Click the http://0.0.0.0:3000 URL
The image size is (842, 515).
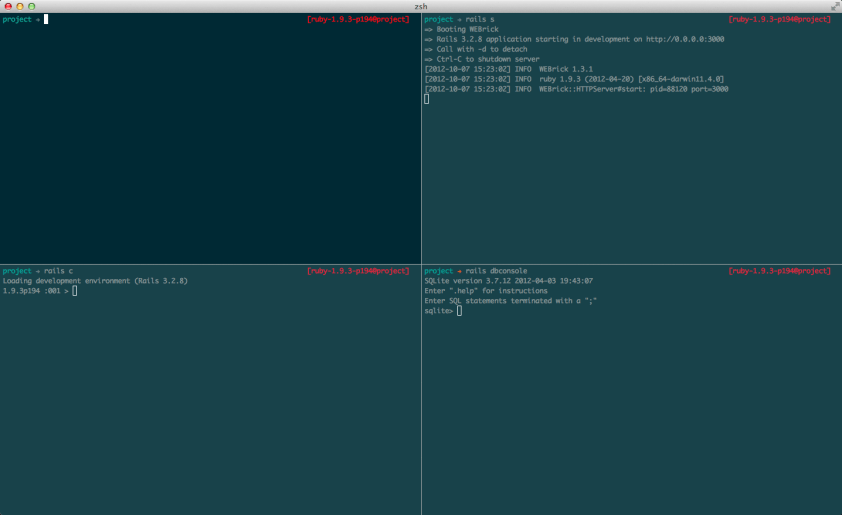[685, 39]
